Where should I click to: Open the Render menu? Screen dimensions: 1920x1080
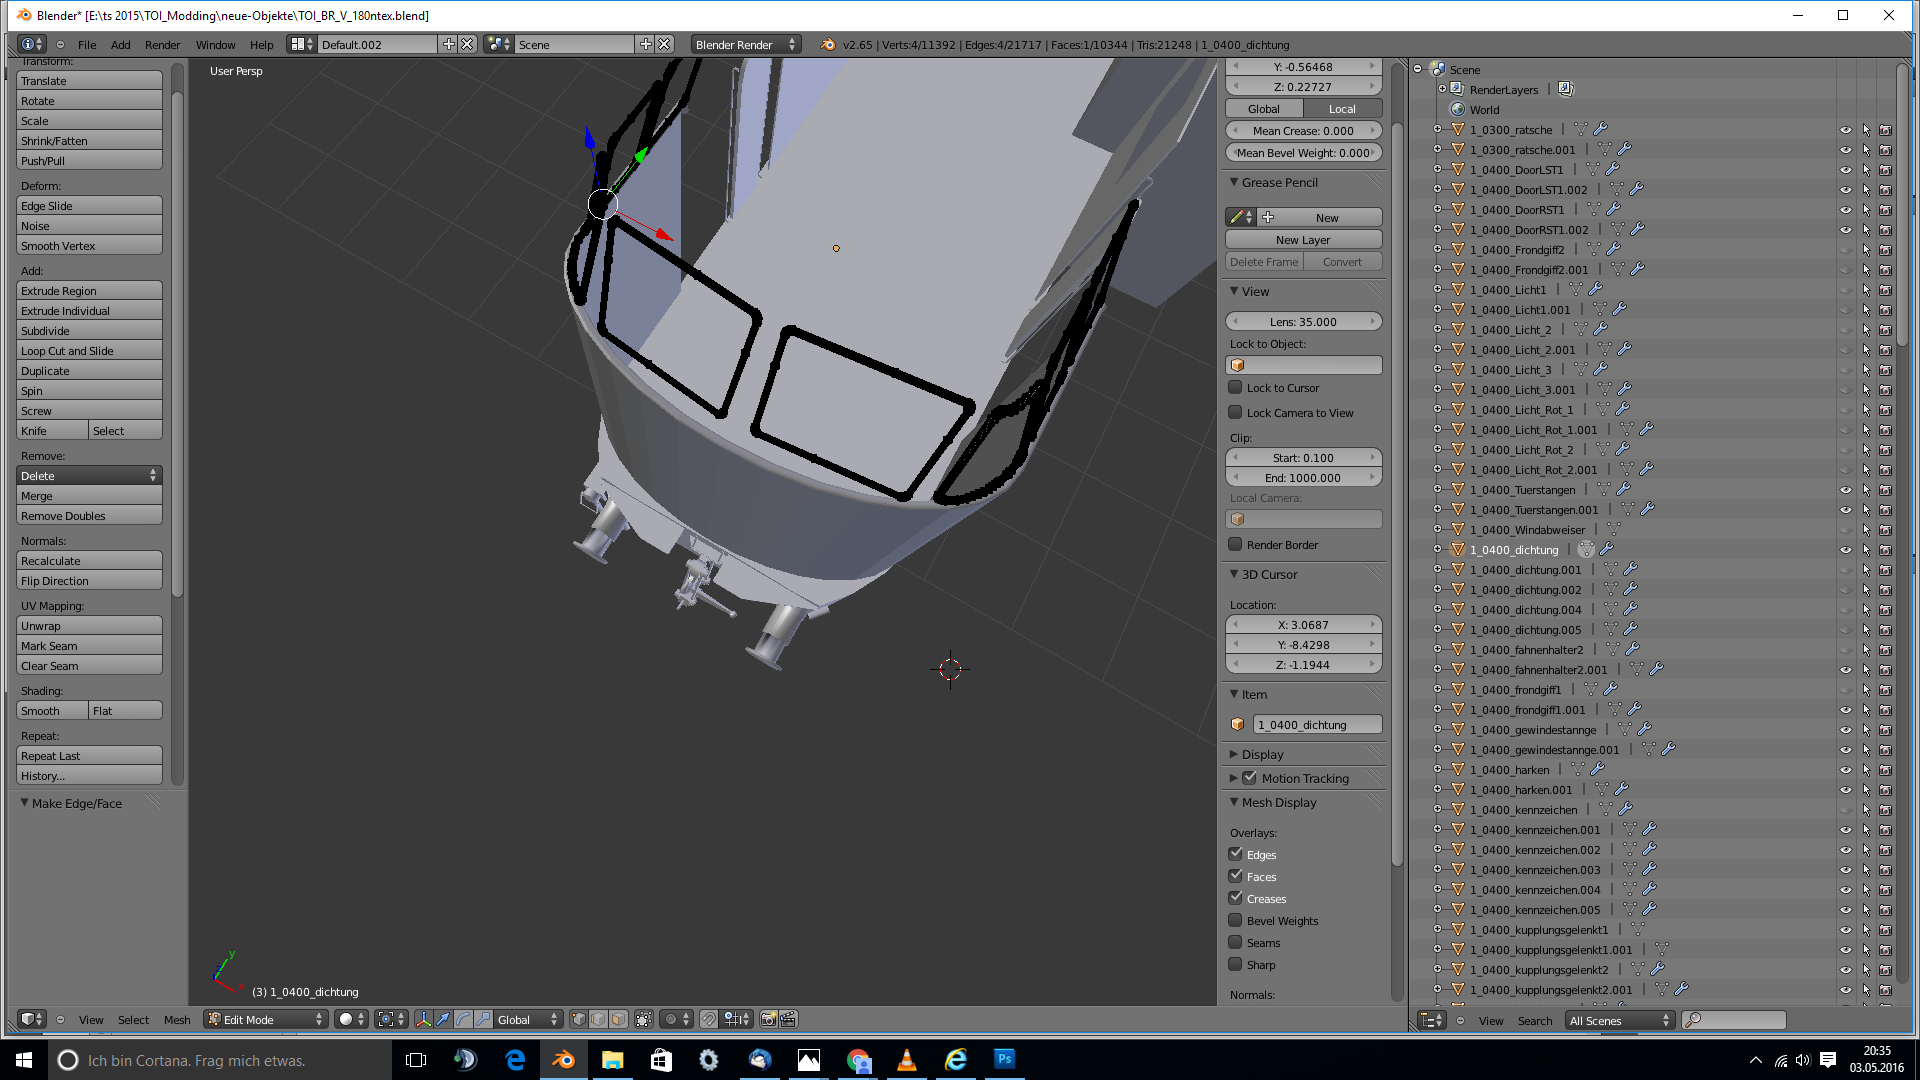click(x=162, y=44)
